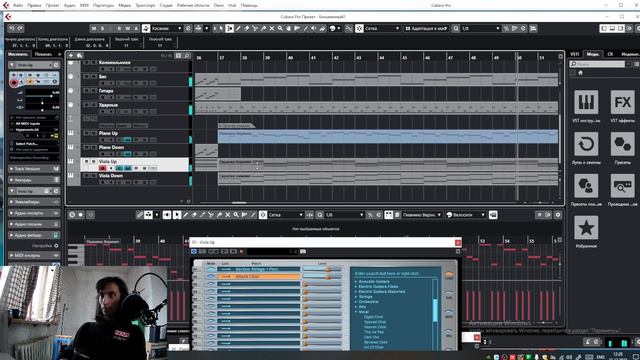
Task: Select the Split scissors tool in the top toolbar
Action: (255, 28)
